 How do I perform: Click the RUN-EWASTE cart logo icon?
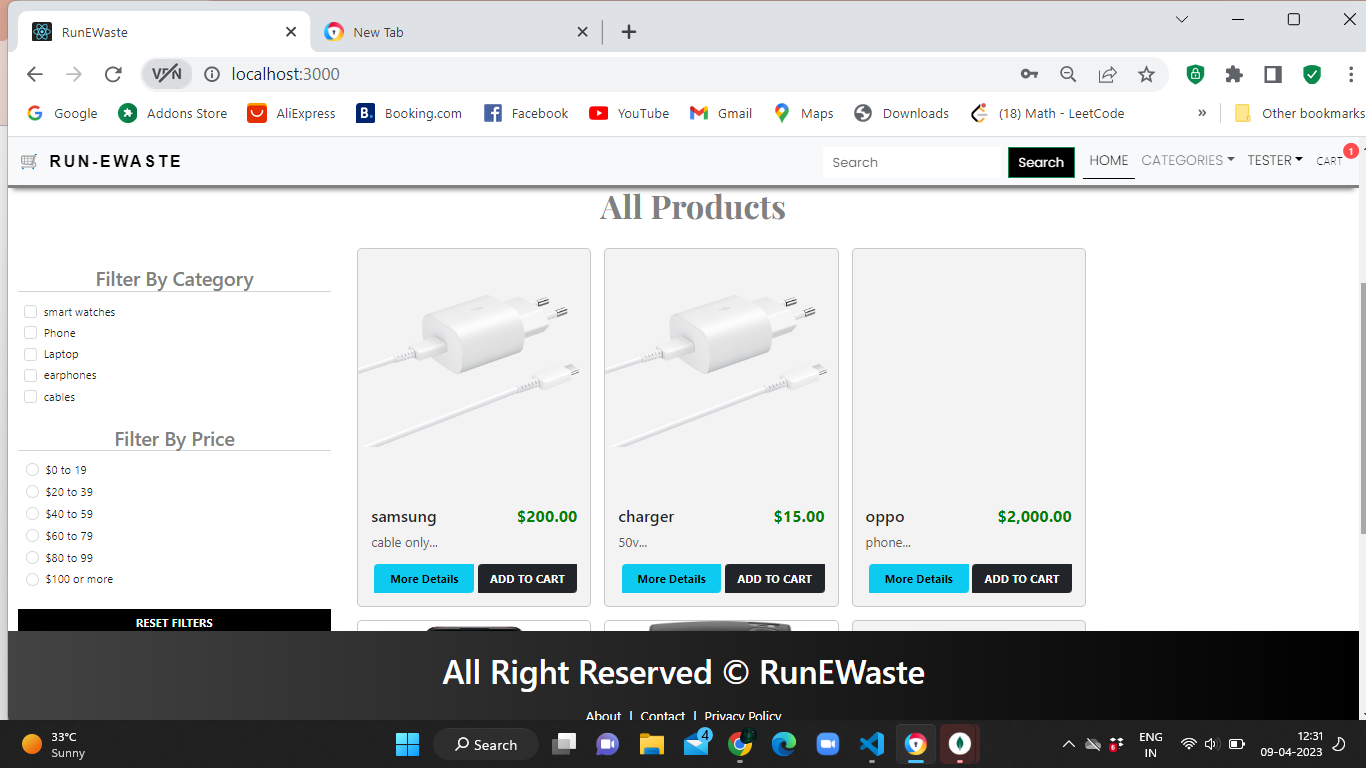[x=29, y=161]
